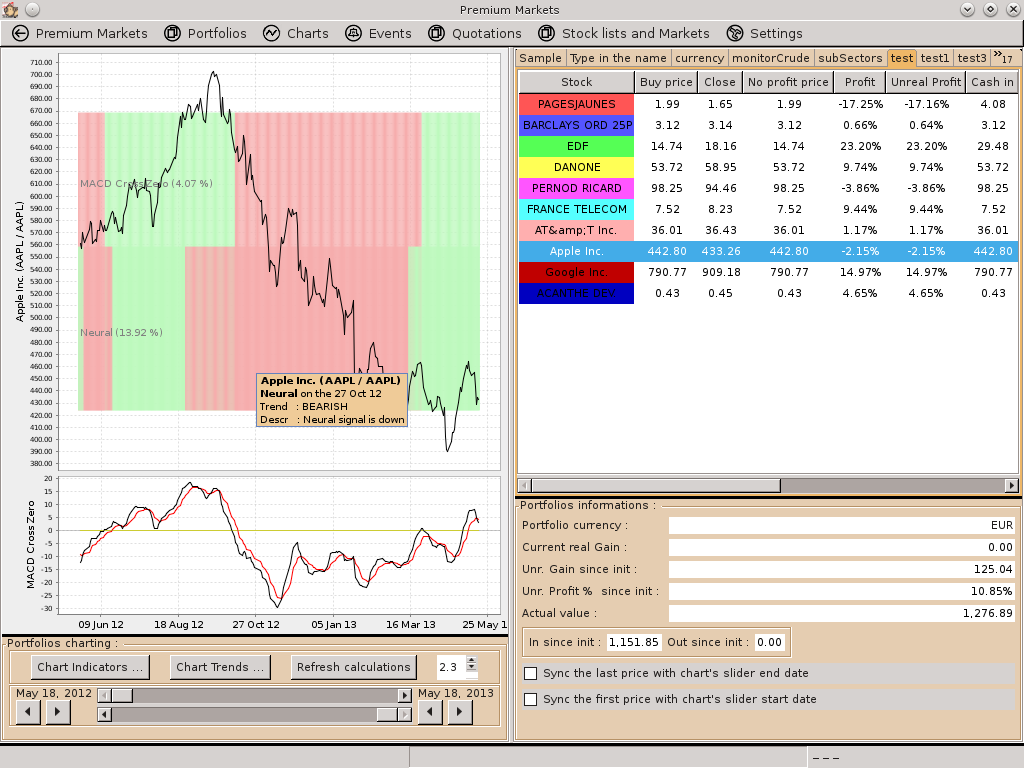The width and height of the screenshot is (1024, 768).
Task: Click the start date slider handle
Action: click(x=121, y=696)
